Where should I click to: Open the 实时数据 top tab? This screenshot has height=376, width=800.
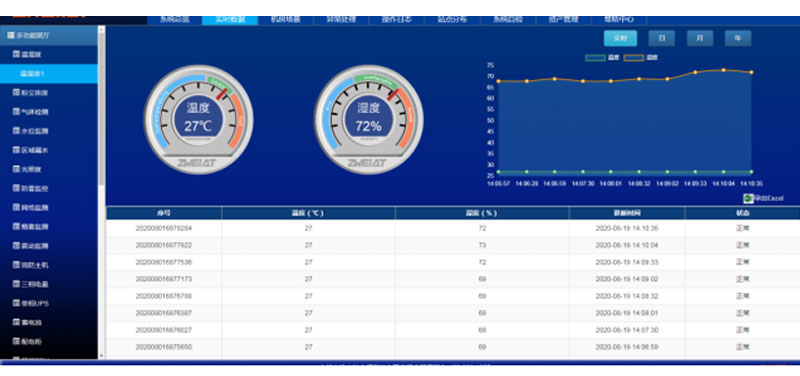pos(230,20)
